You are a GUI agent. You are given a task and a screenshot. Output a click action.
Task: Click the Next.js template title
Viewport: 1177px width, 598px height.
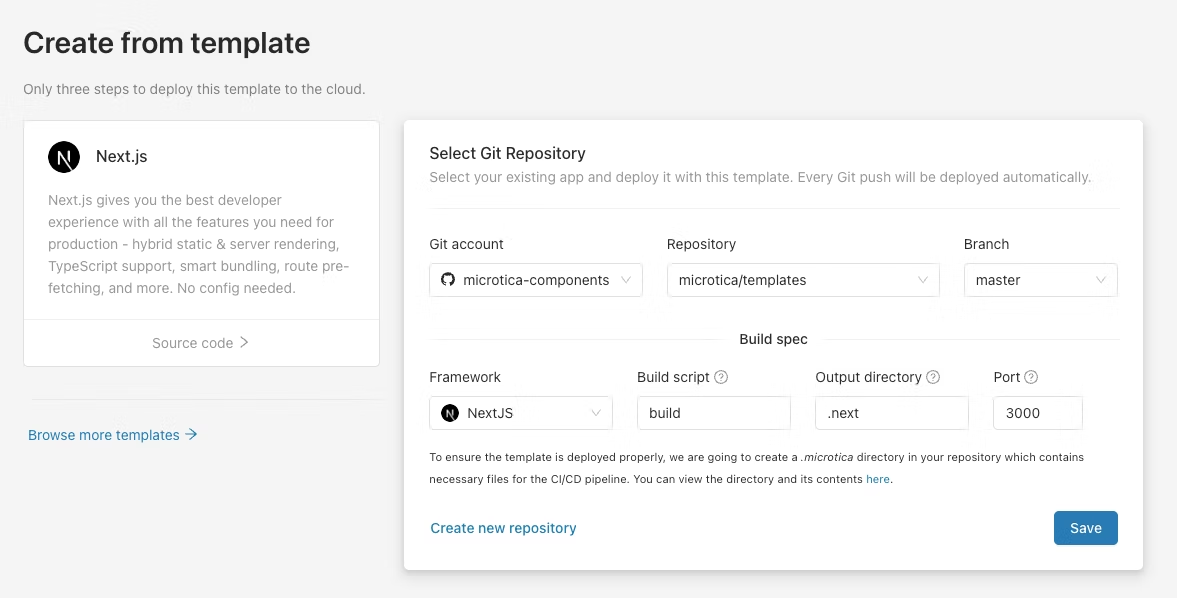click(122, 157)
